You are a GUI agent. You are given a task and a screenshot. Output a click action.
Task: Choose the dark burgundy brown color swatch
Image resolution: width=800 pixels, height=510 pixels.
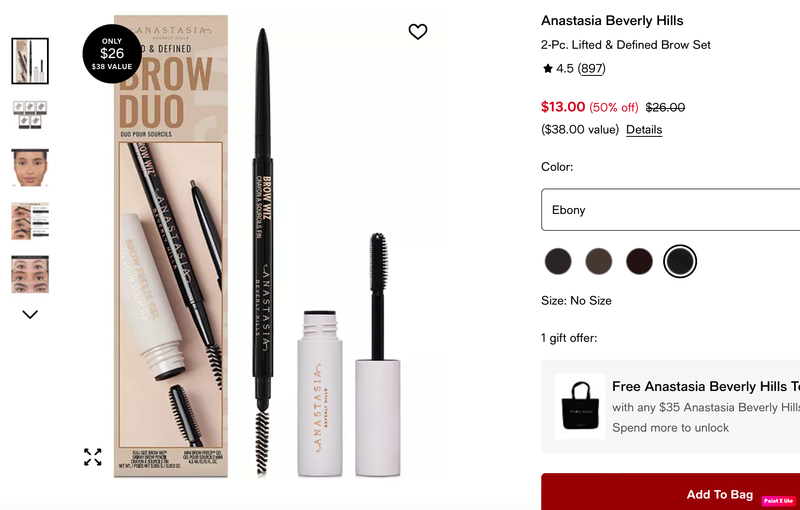tap(639, 261)
